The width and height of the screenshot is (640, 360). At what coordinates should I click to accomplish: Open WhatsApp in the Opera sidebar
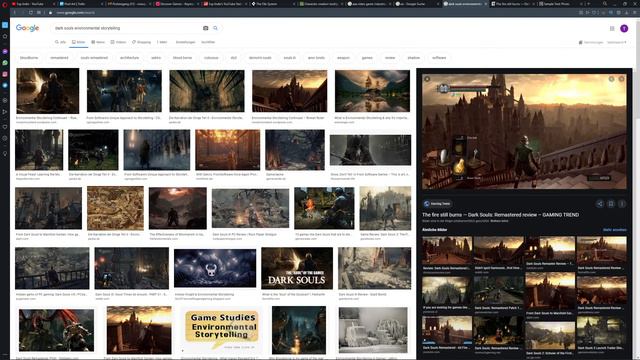[5, 63]
